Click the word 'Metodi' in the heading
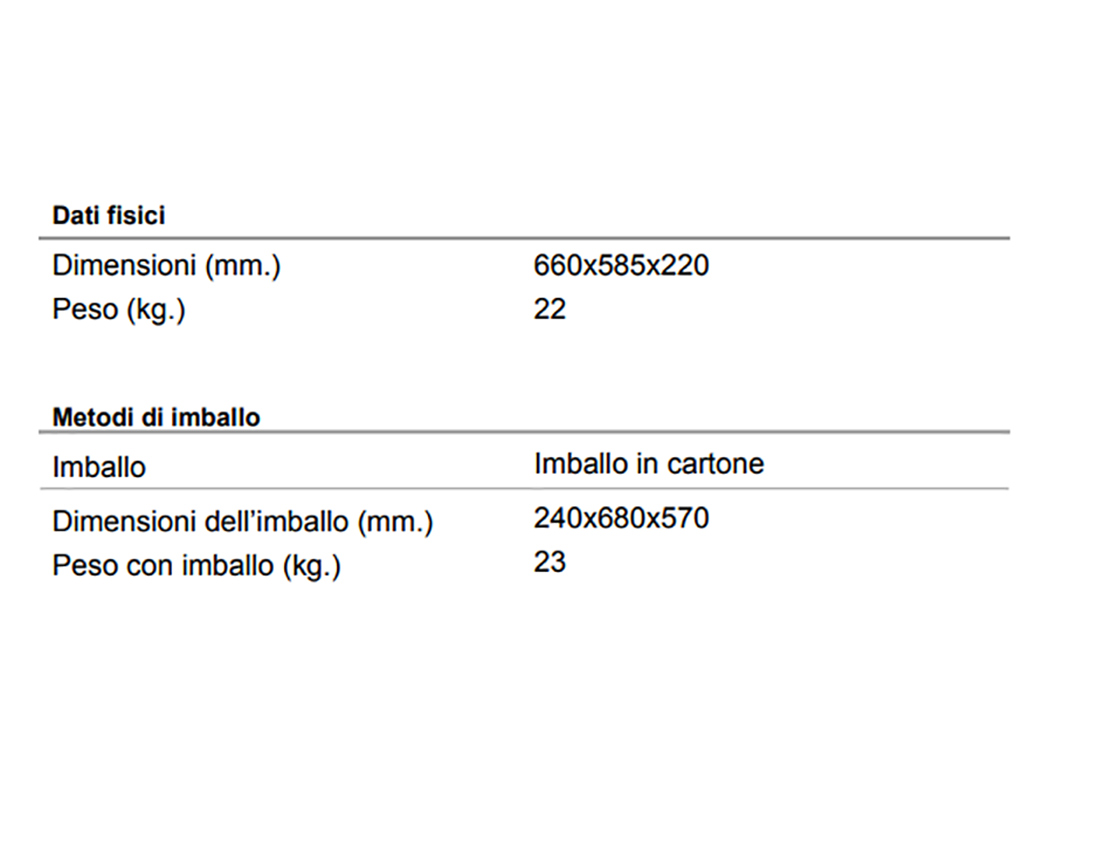The width and height of the screenshot is (1110, 850). [x=93, y=418]
